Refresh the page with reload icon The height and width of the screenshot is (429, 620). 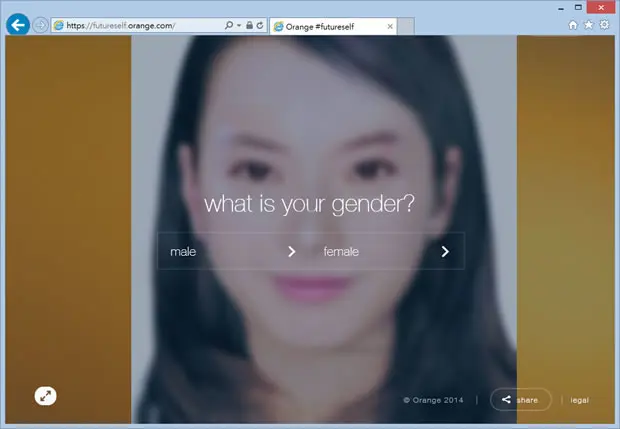click(x=260, y=25)
